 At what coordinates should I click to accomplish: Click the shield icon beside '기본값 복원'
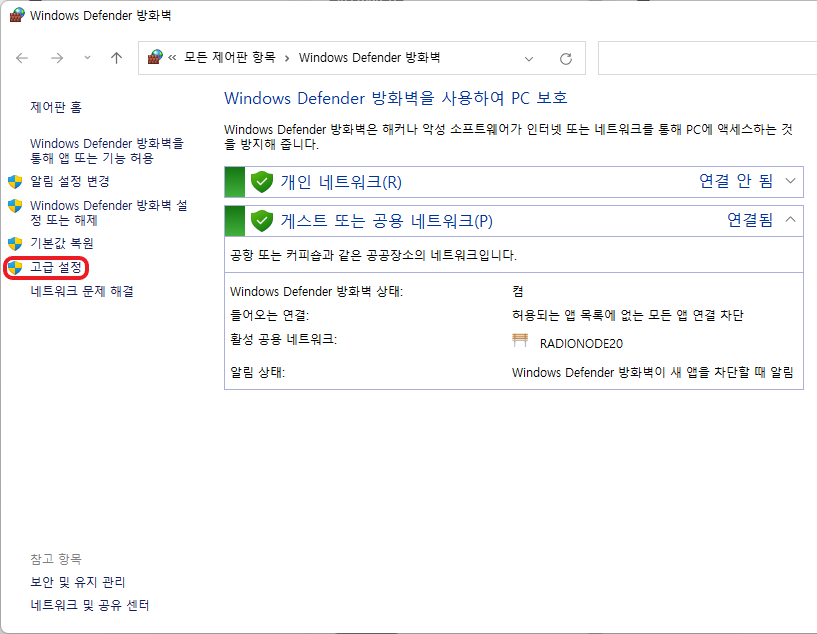coord(15,243)
